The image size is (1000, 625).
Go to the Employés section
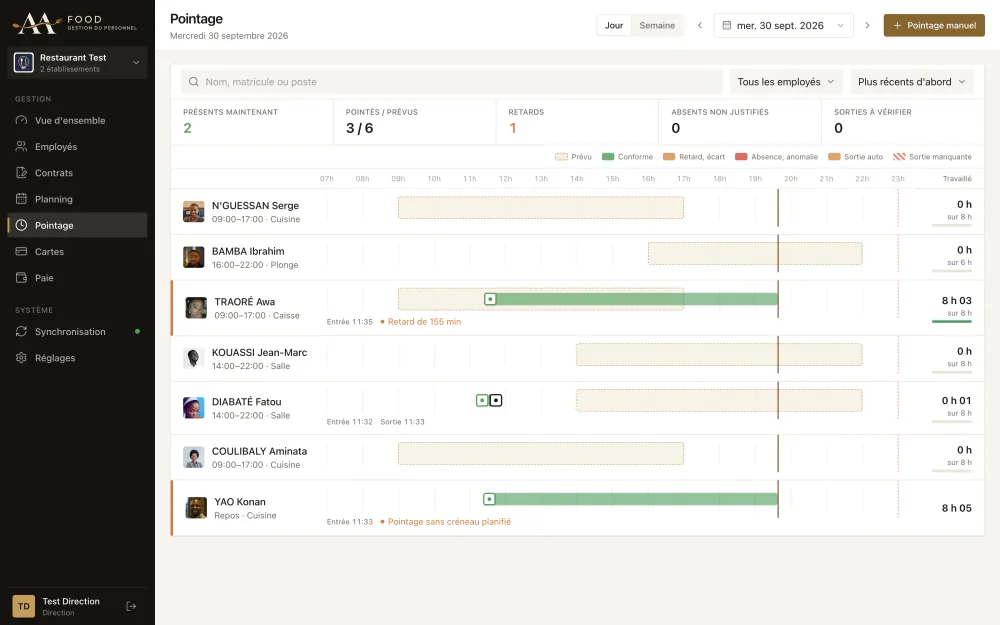(x=77, y=147)
